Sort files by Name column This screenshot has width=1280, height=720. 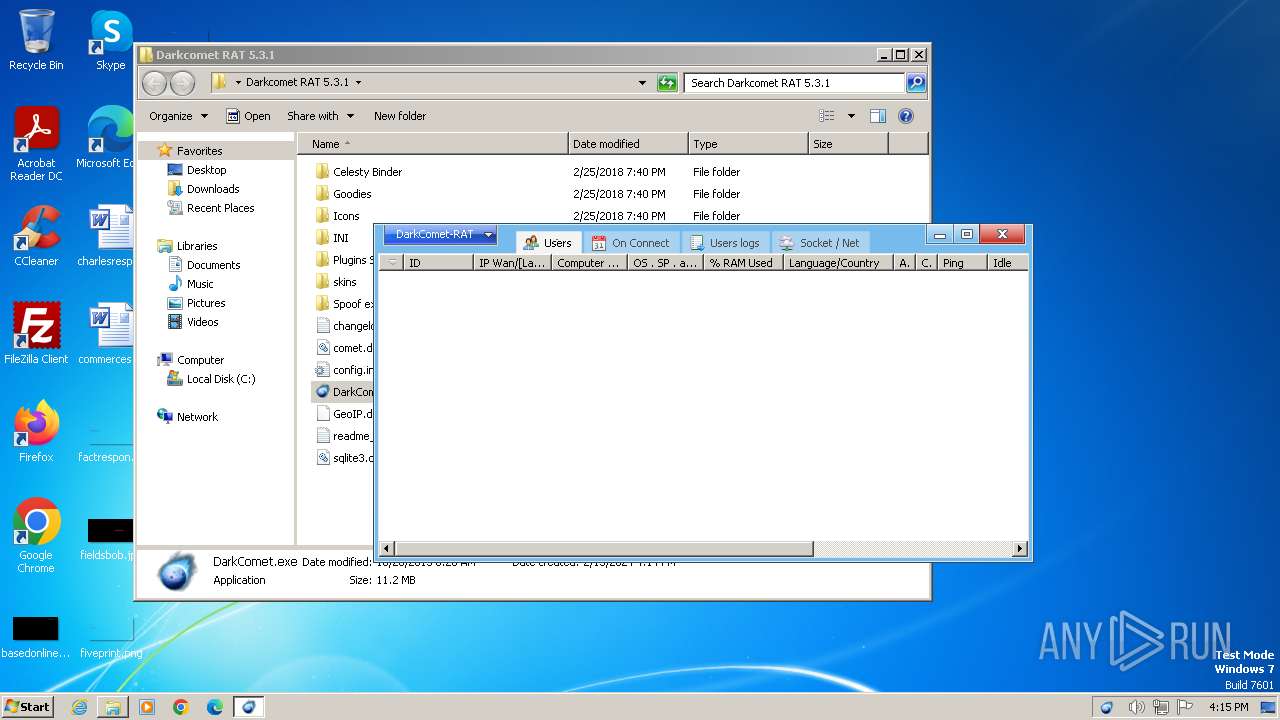pos(433,144)
